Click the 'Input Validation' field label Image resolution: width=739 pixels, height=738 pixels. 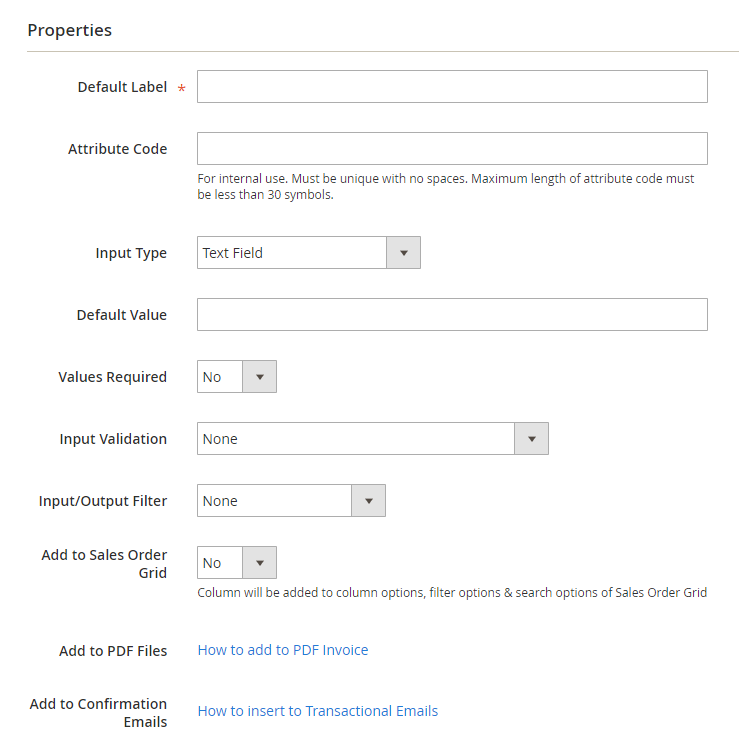tap(113, 439)
